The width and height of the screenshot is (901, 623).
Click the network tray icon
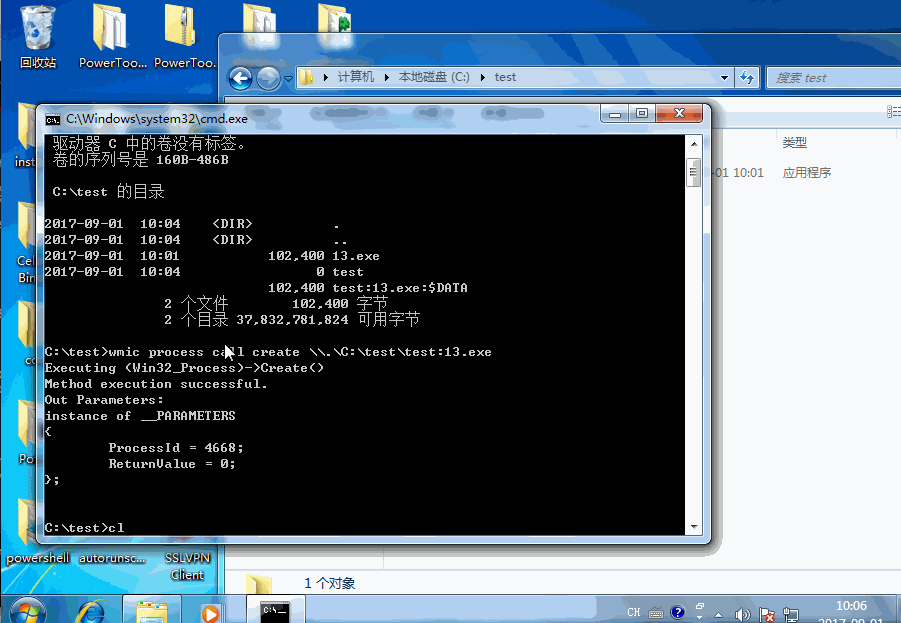pos(790,613)
